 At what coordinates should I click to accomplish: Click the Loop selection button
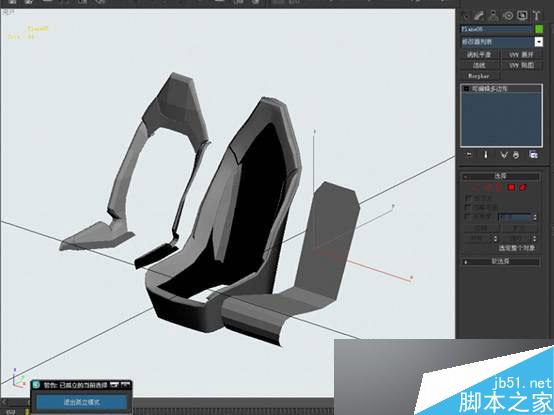[x=517, y=238]
